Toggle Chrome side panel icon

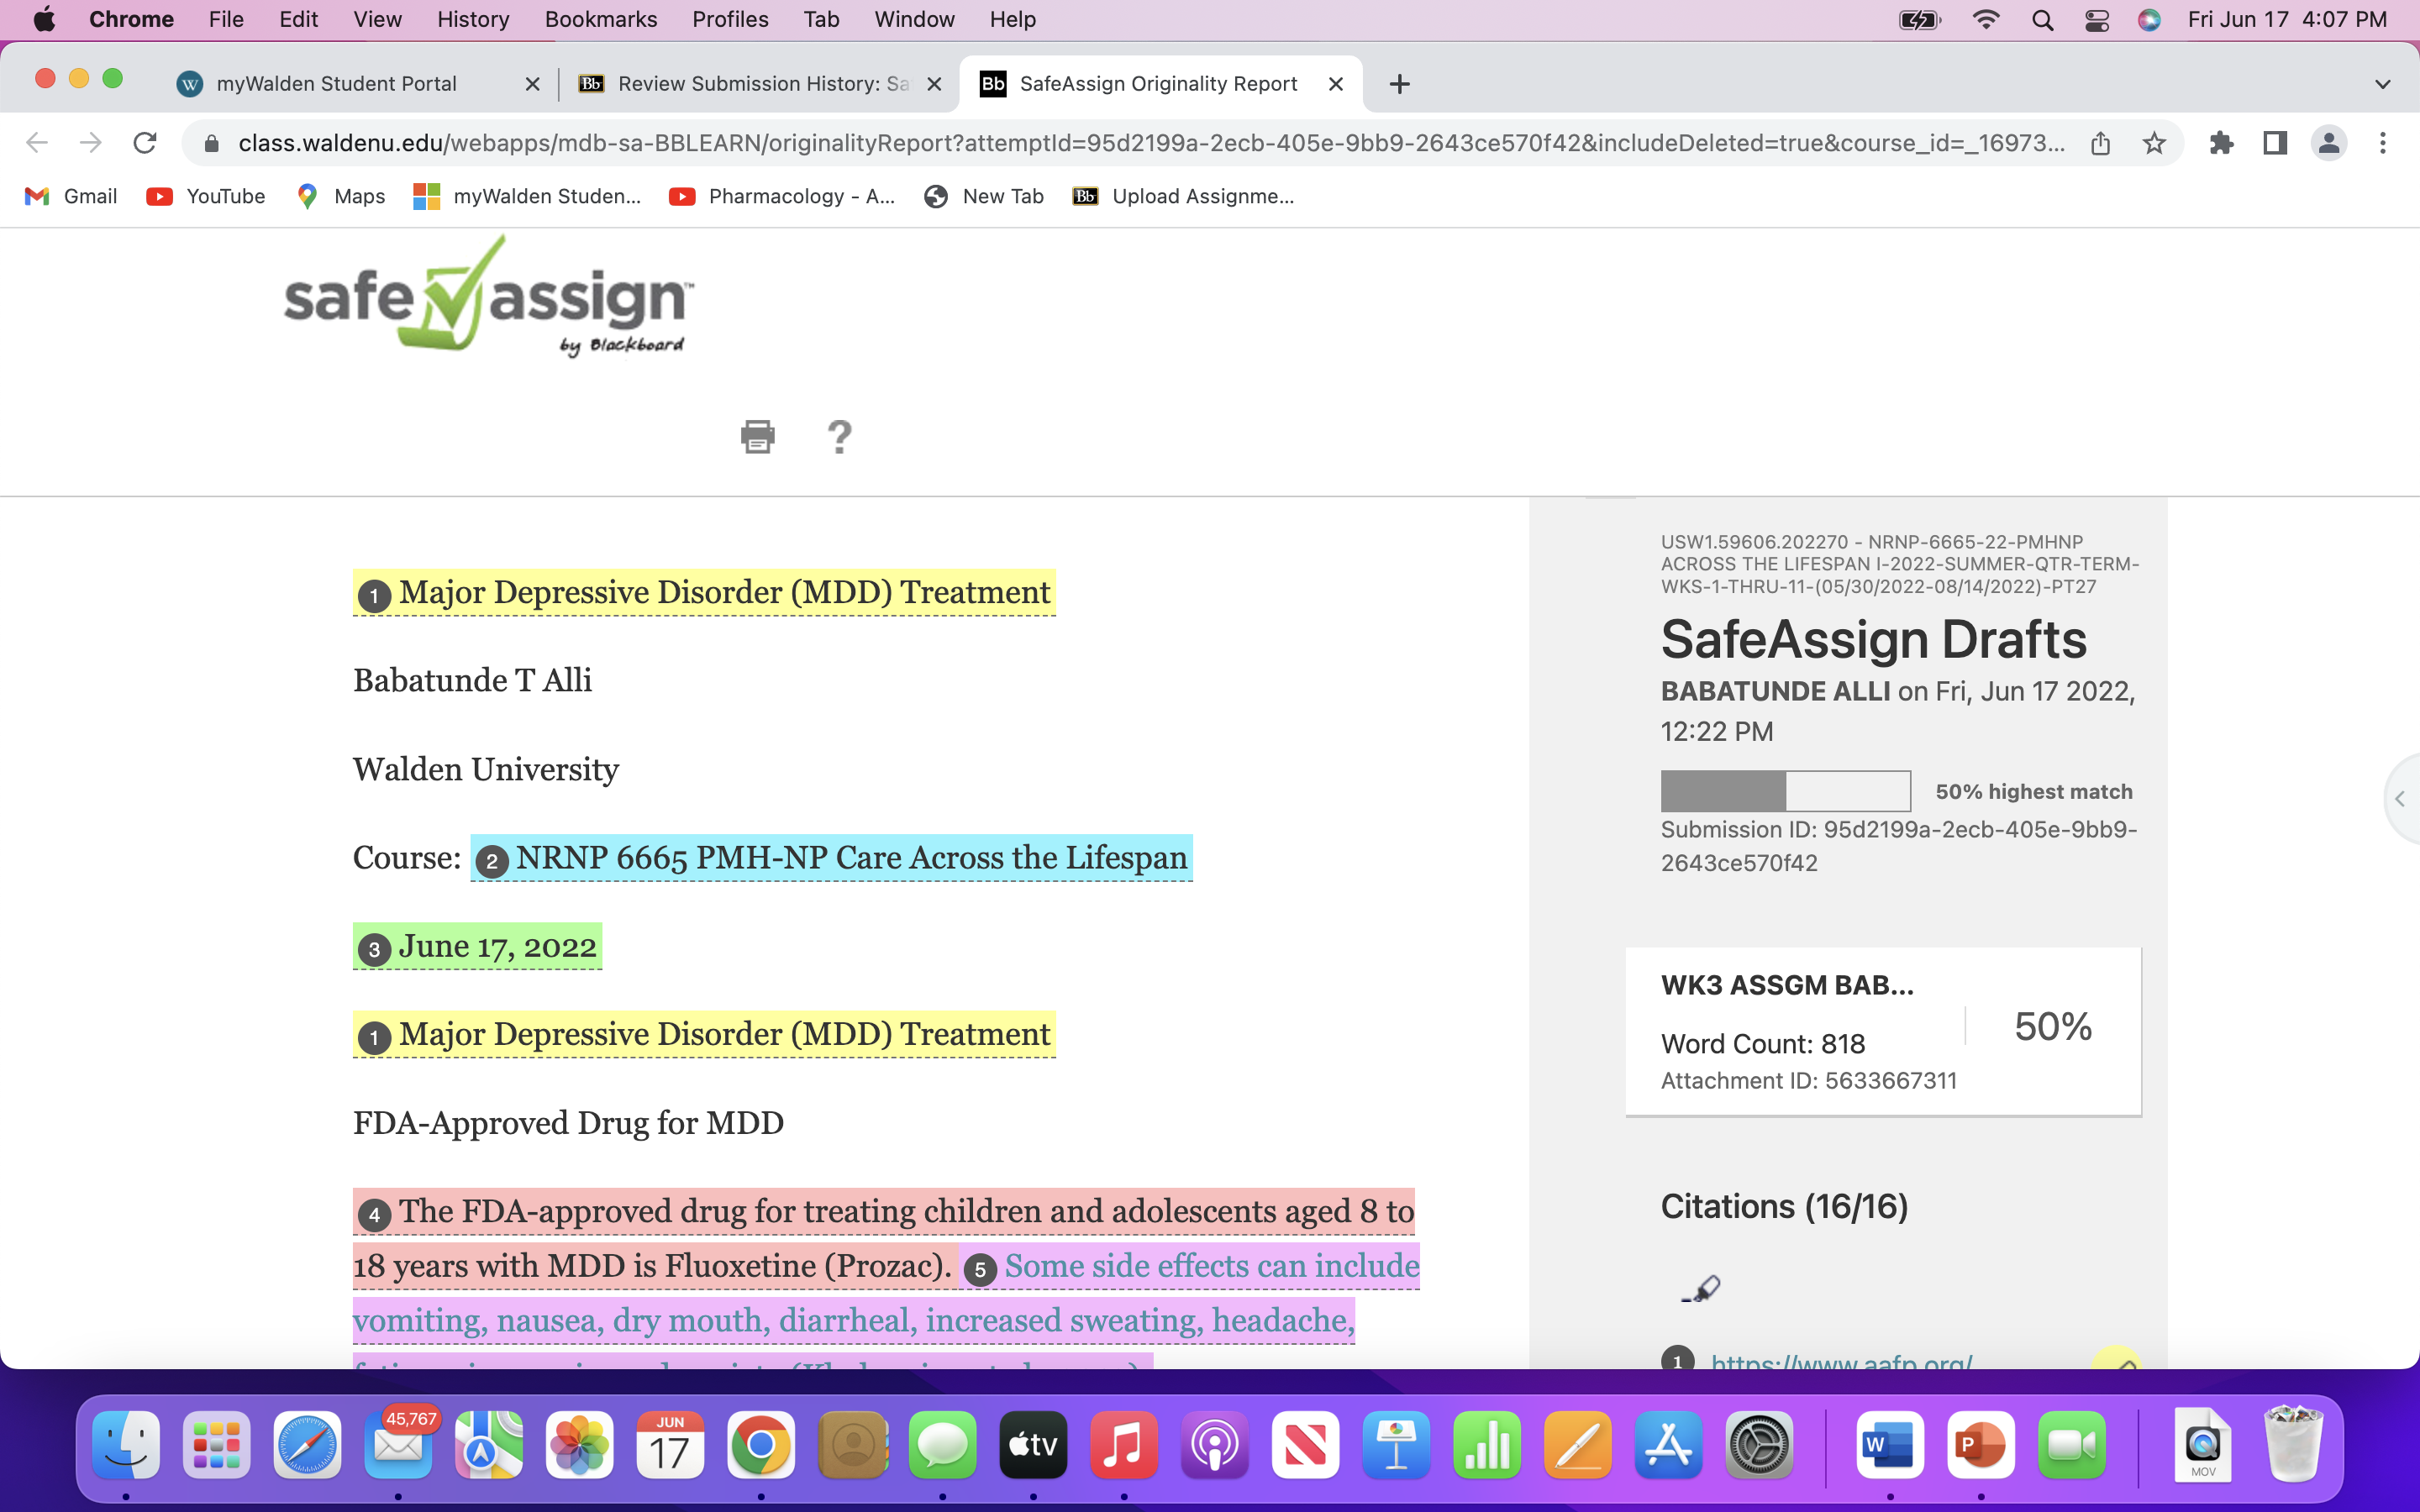(x=2275, y=143)
